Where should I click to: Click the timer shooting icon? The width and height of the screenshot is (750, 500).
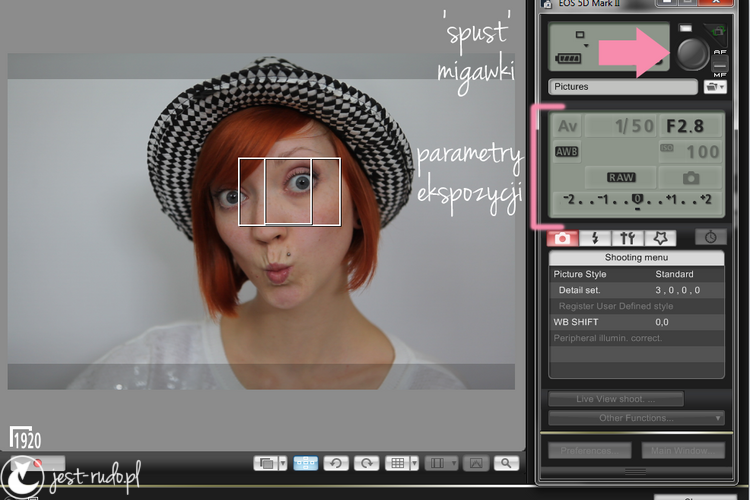[x=710, y=237]
